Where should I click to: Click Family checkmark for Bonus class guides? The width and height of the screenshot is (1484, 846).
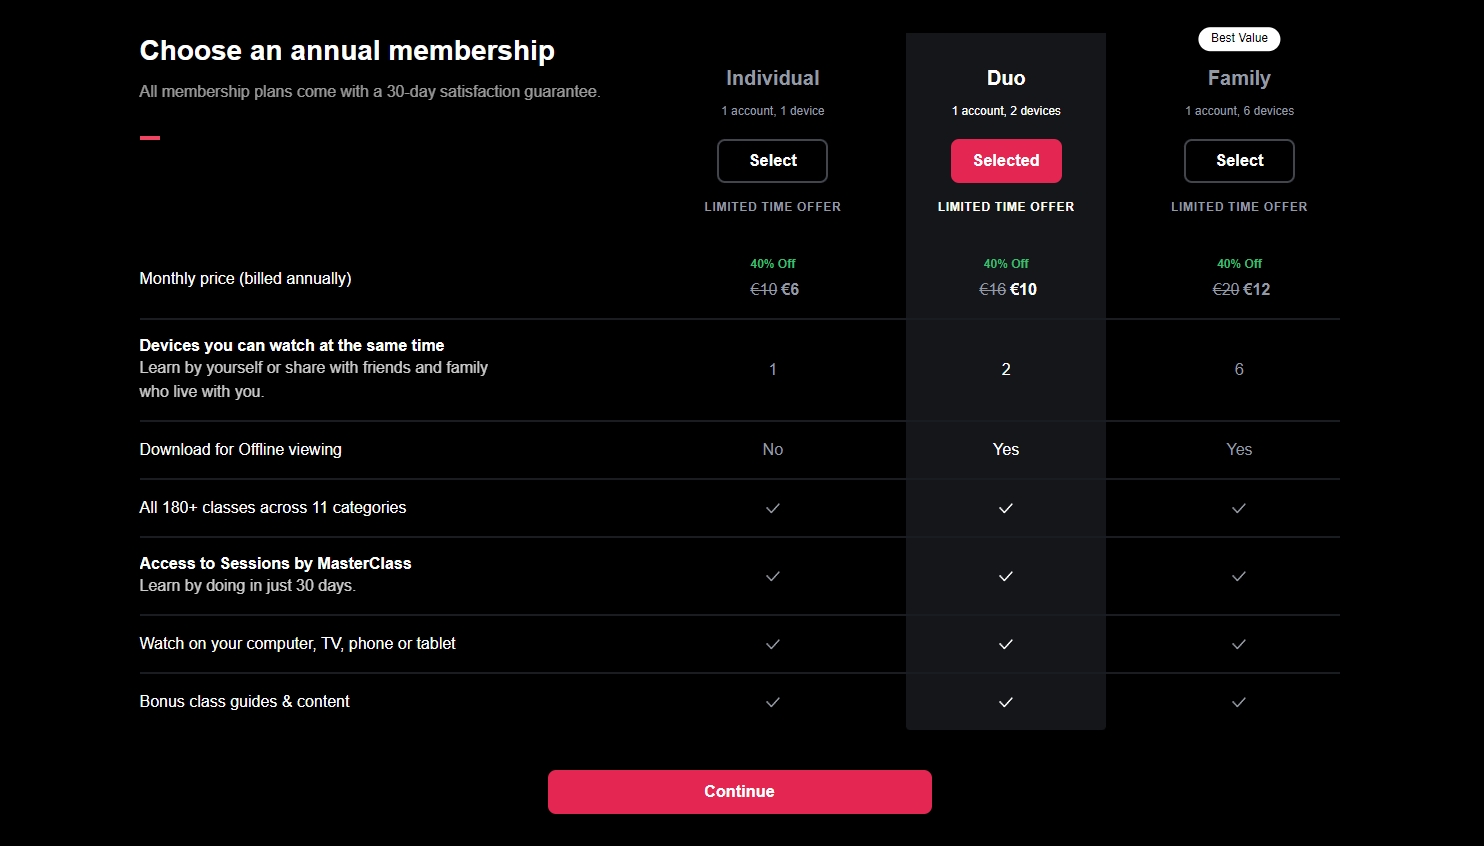click(1239, 702)
